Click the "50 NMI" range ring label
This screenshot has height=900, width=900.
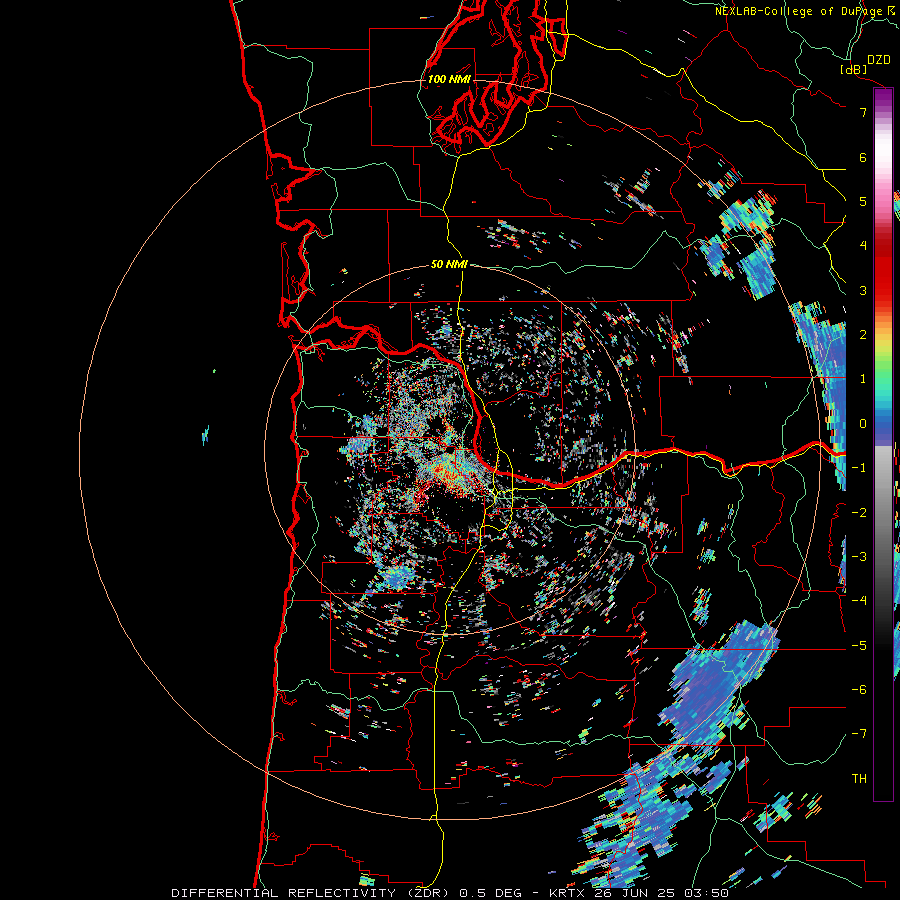click(x=449, y=264)
